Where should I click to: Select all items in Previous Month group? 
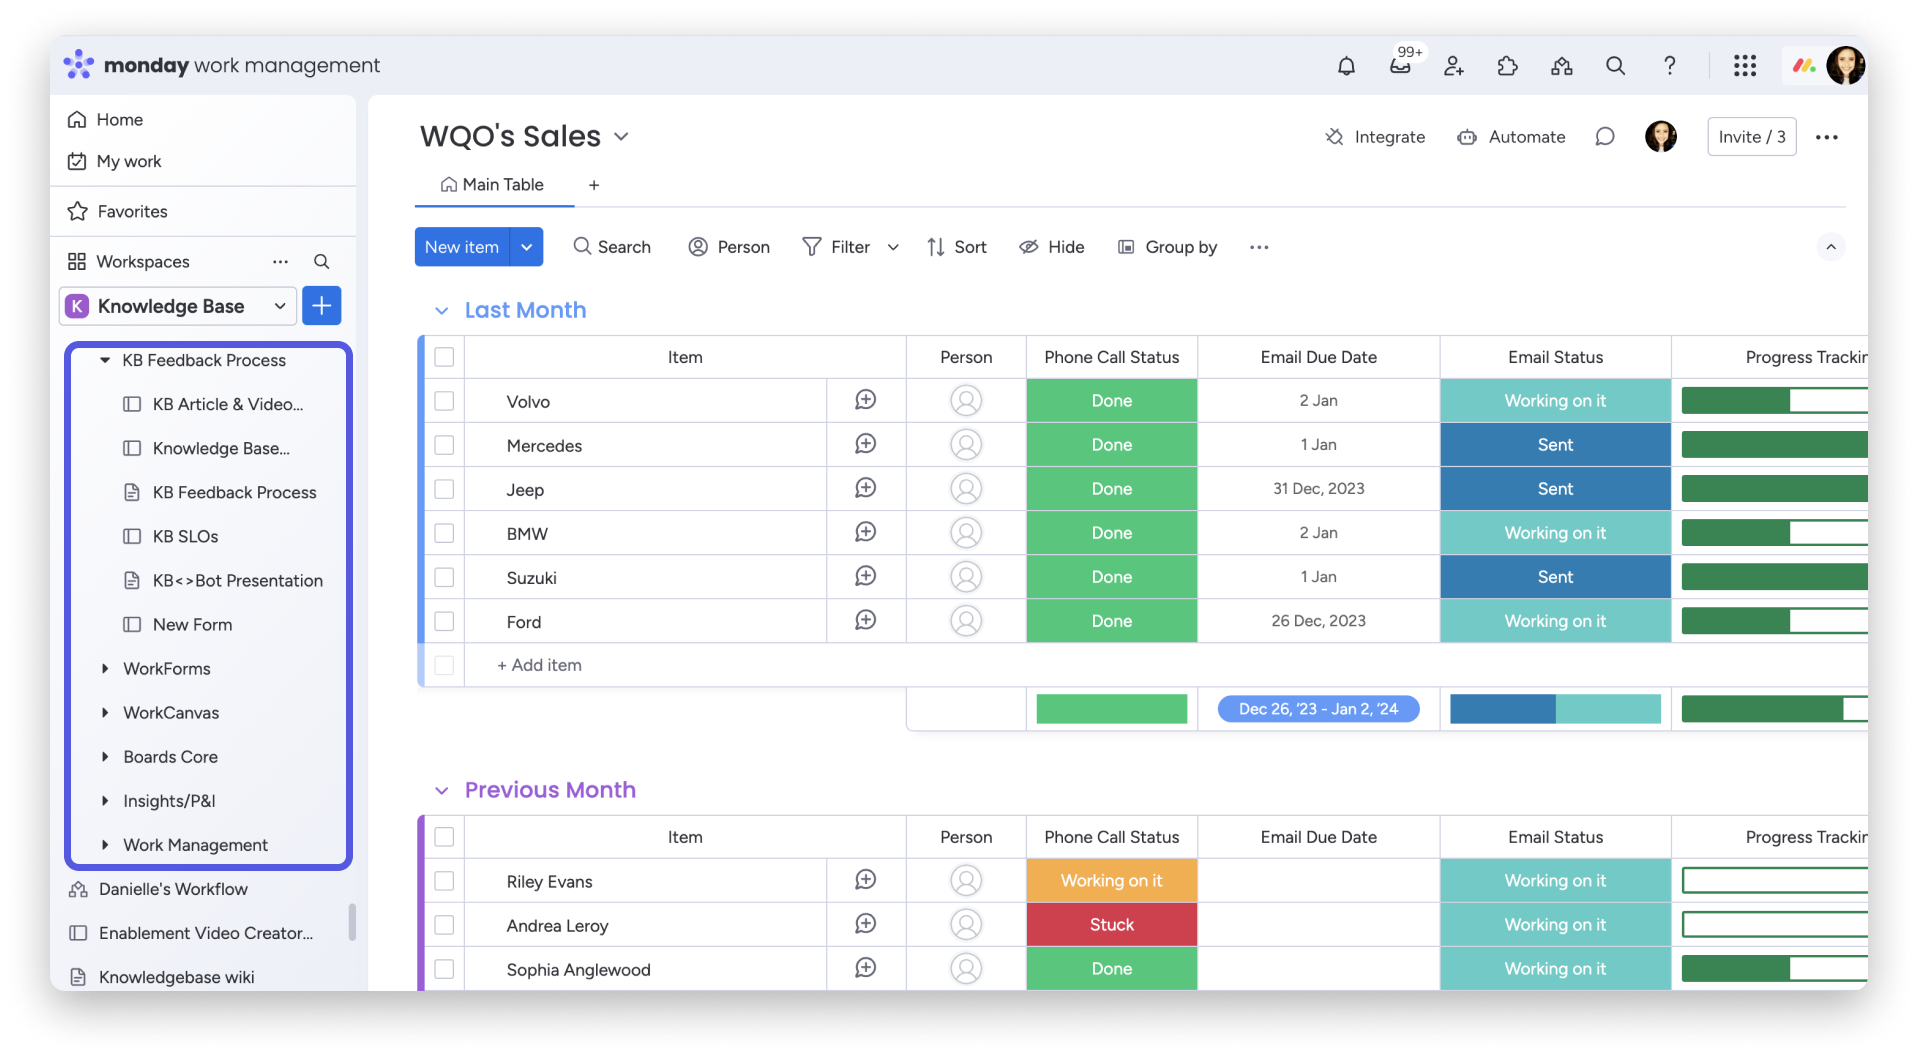point(444,837)
